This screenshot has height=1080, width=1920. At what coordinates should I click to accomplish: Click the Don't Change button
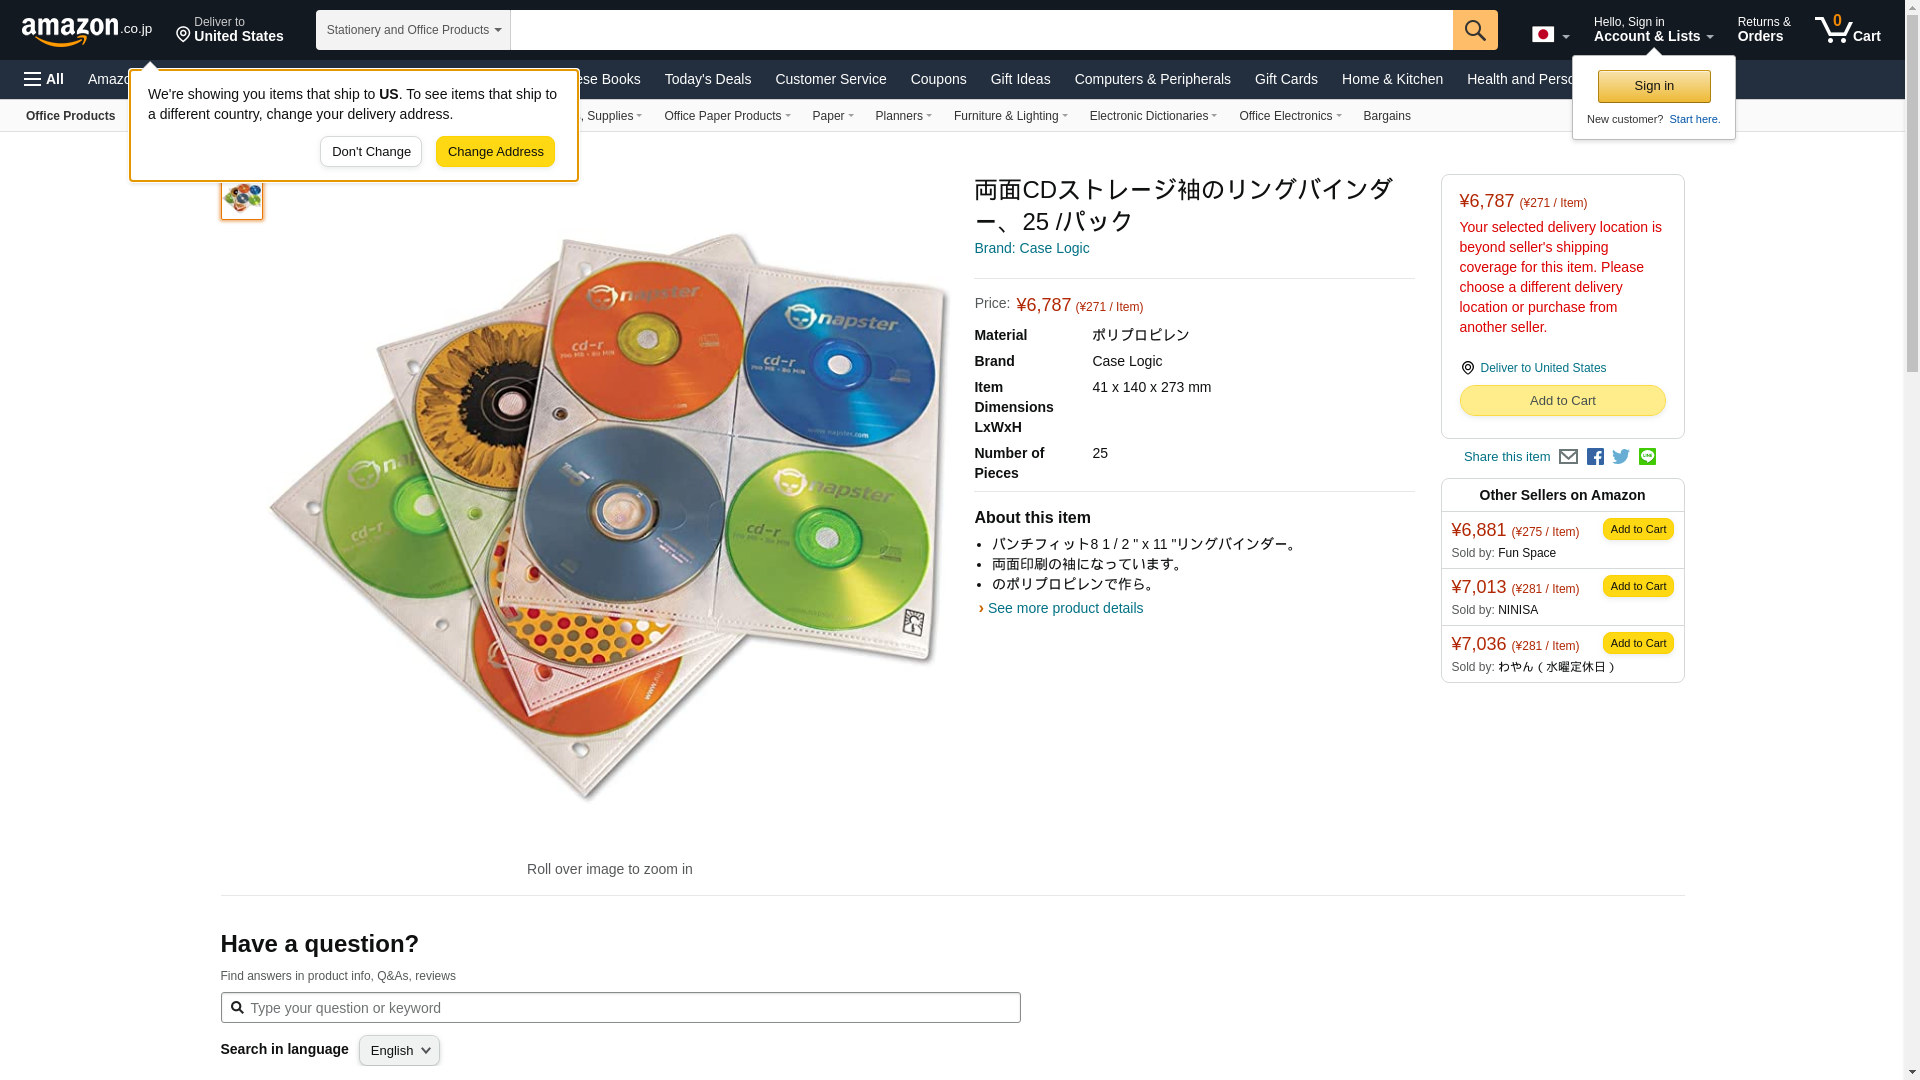point(371,152)
